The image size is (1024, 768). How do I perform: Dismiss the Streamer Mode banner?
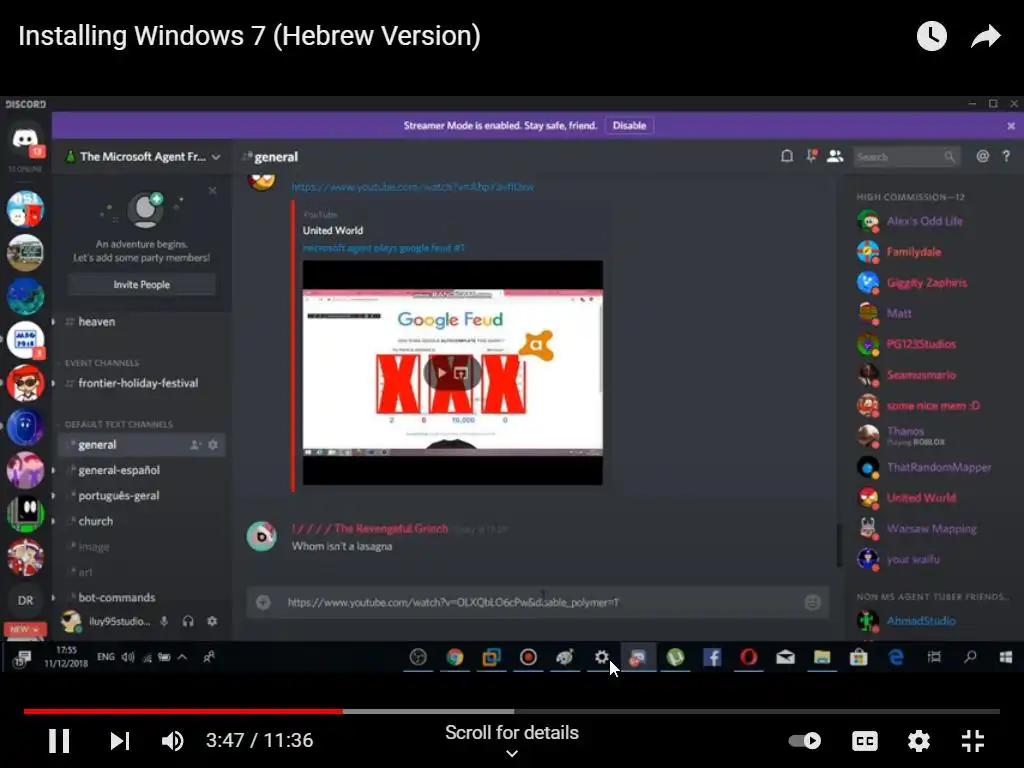pos(1011,126)
